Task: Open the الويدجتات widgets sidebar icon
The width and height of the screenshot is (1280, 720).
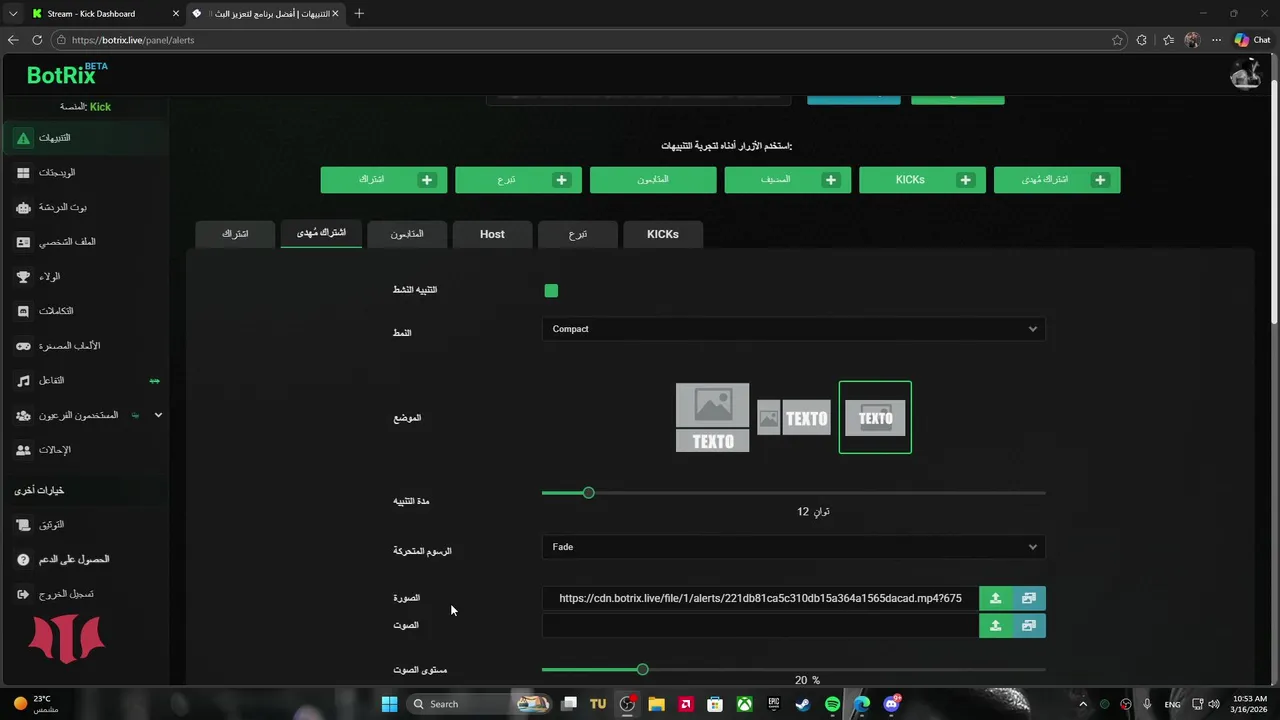Action: 23,173
